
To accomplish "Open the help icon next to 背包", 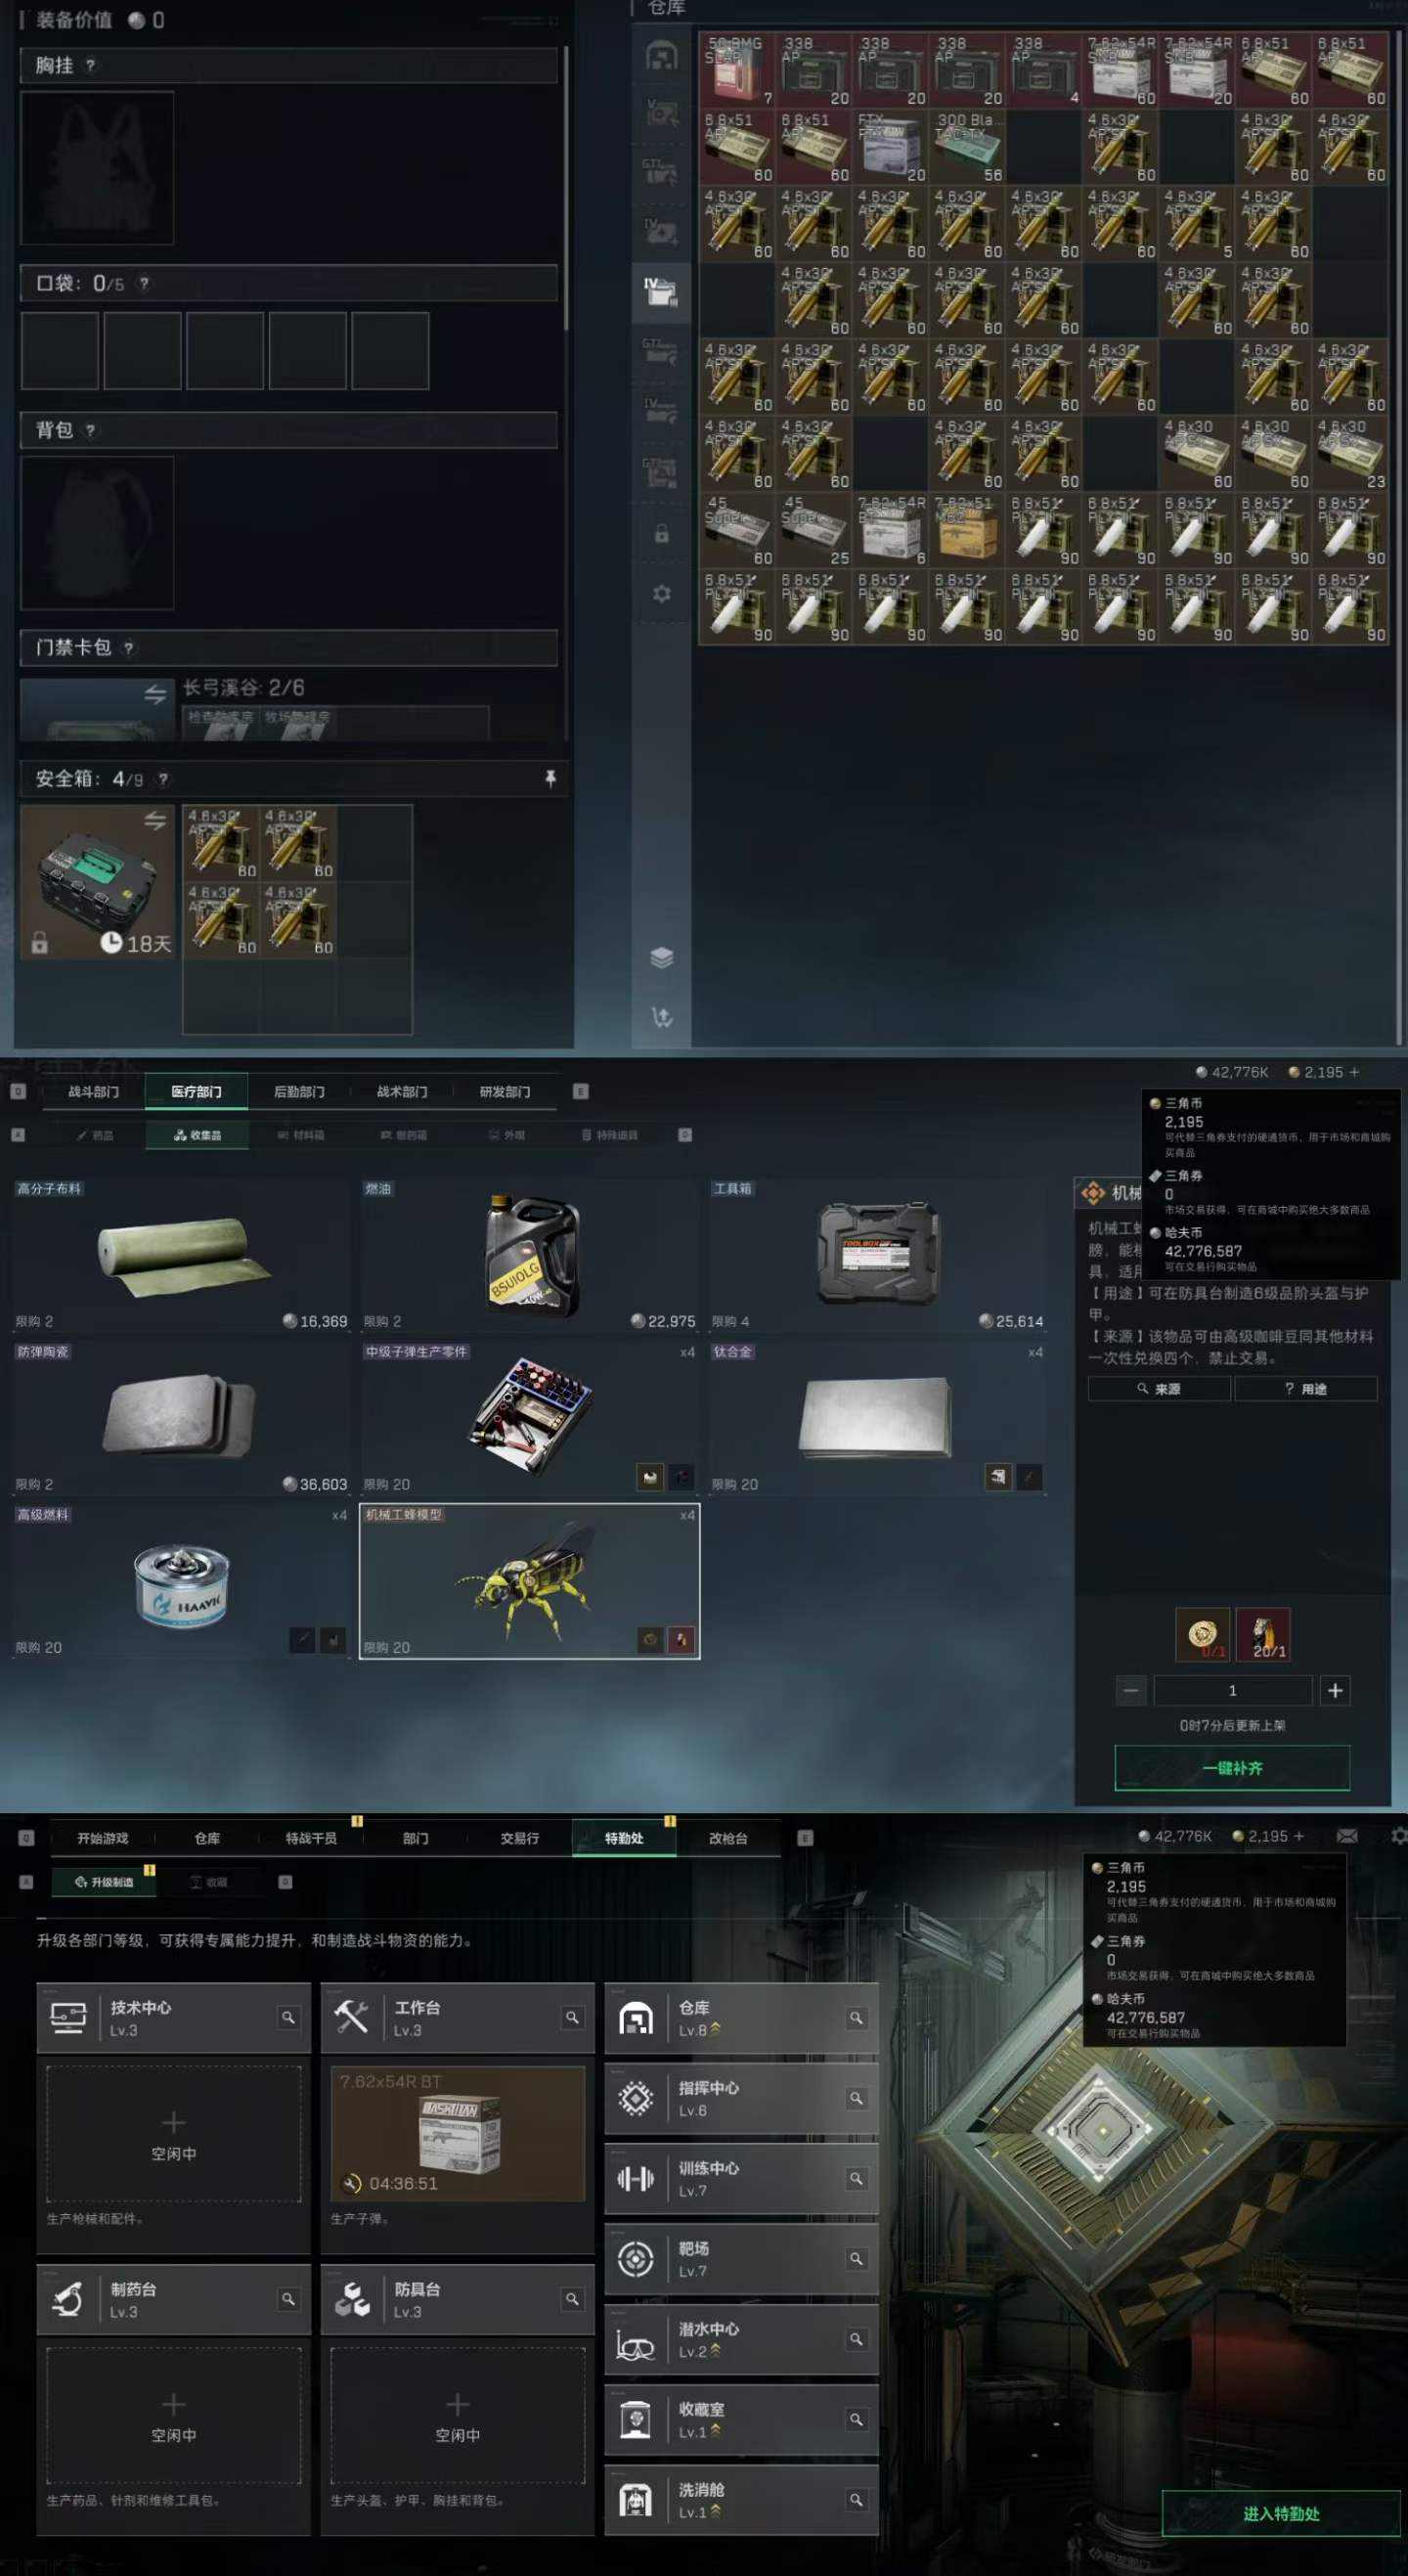I will 90,430.
